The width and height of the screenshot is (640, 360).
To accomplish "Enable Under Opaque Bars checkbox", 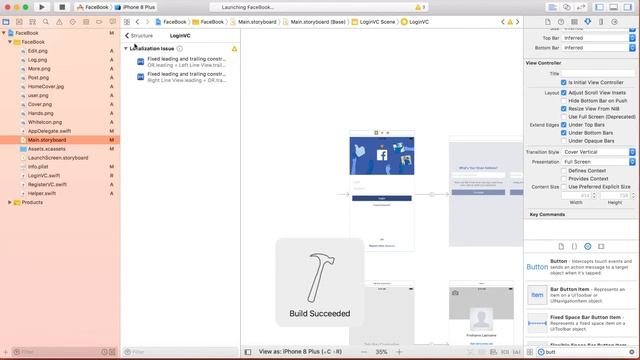I will point(564,141).
